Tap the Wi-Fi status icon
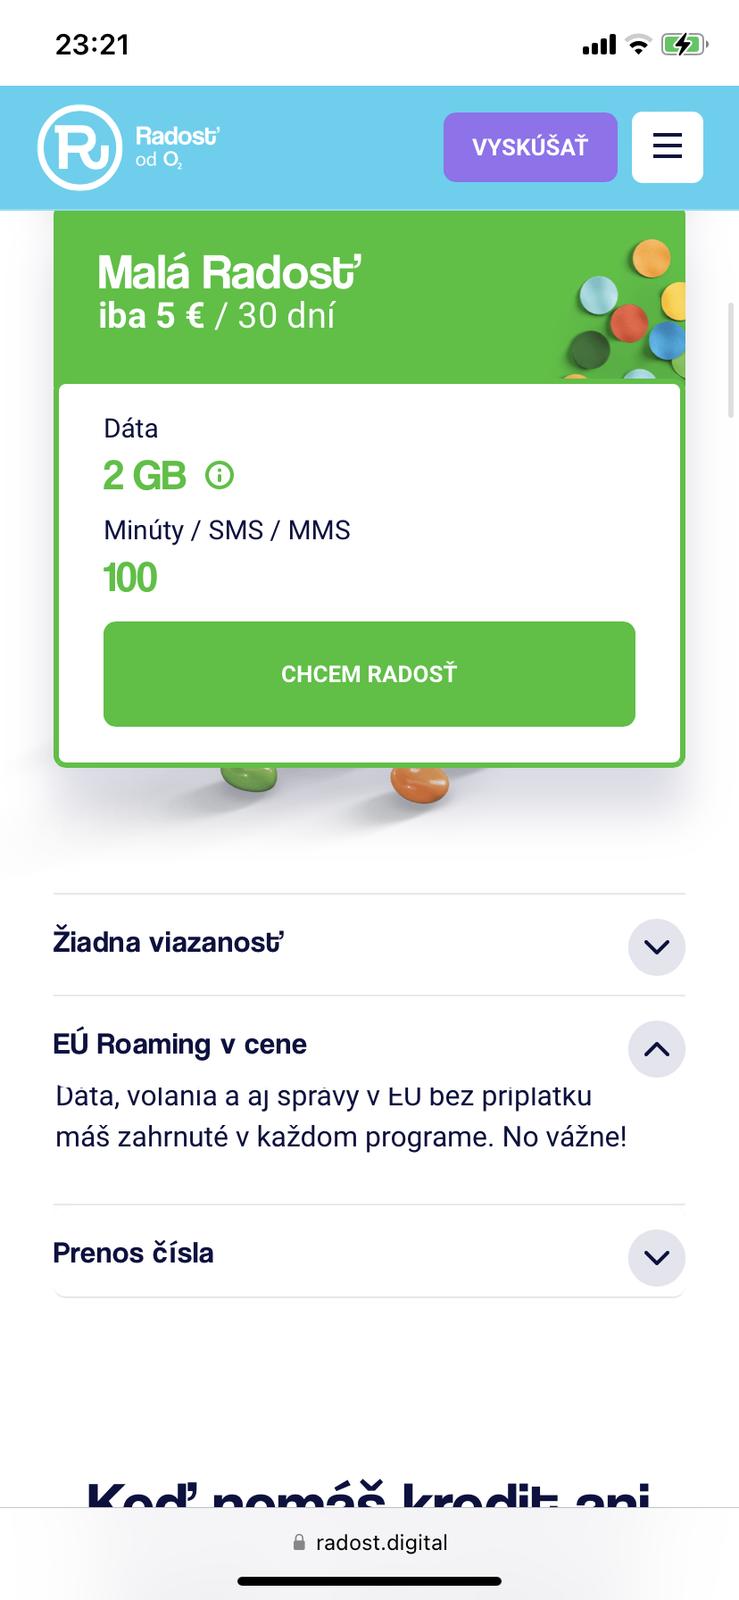Viewport: 739px width, 1600px height. [x=637, y=44]
